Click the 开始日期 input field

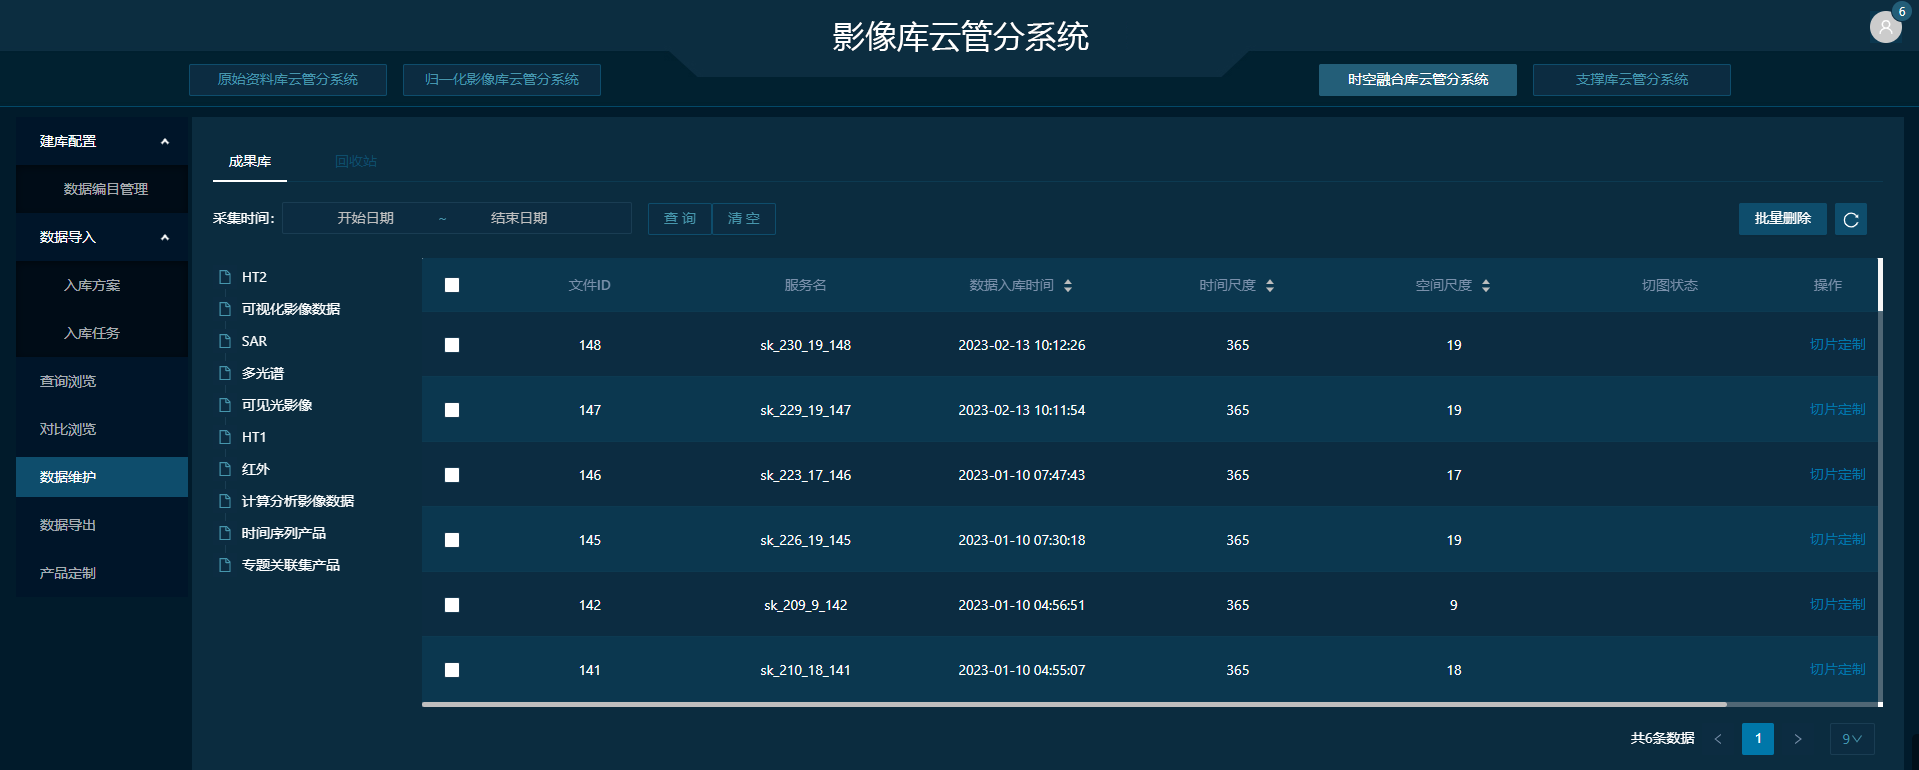[365, 218]
